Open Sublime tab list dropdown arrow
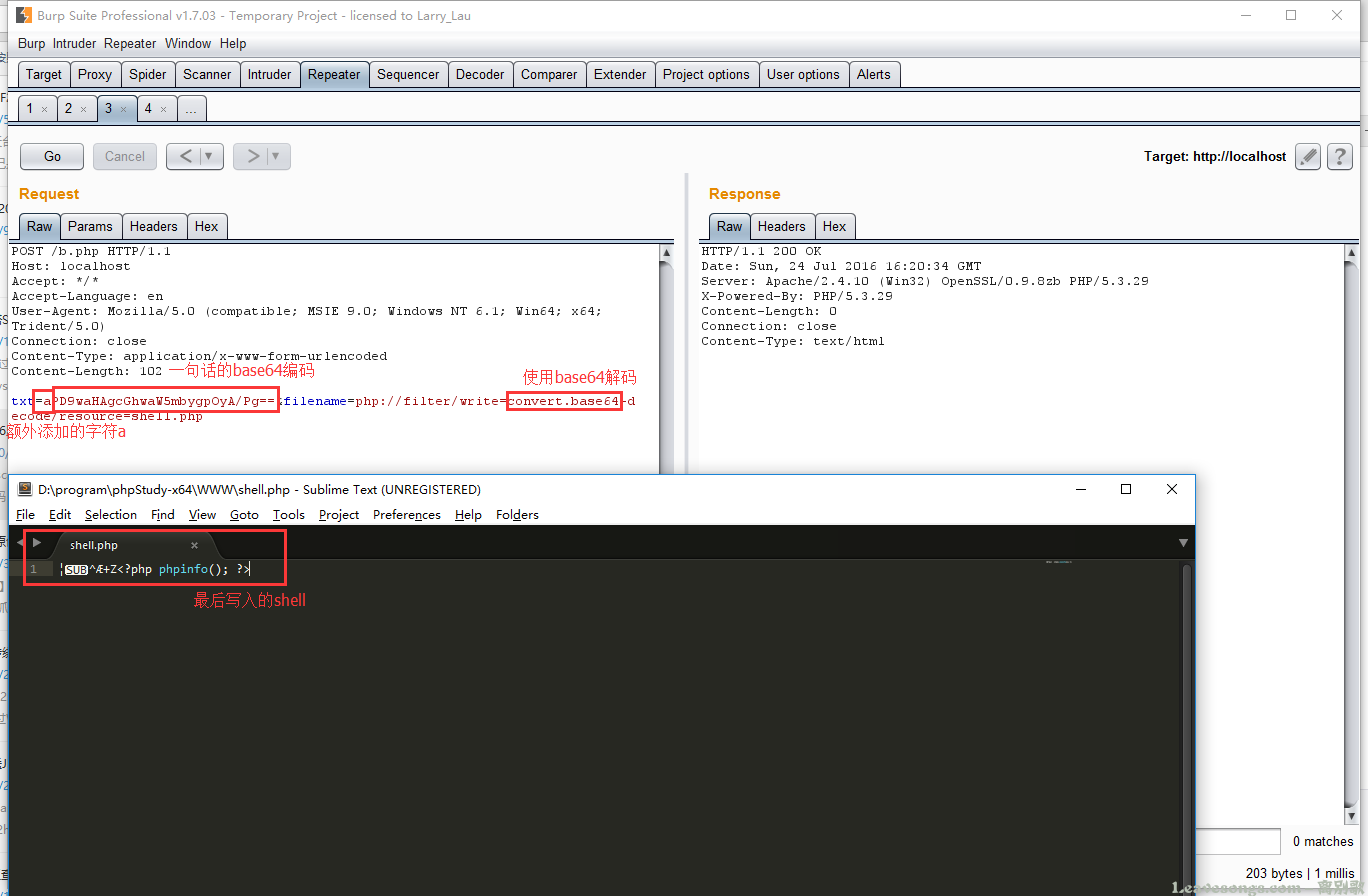Screen dimensions: 1368x896 pos(1183,543)
